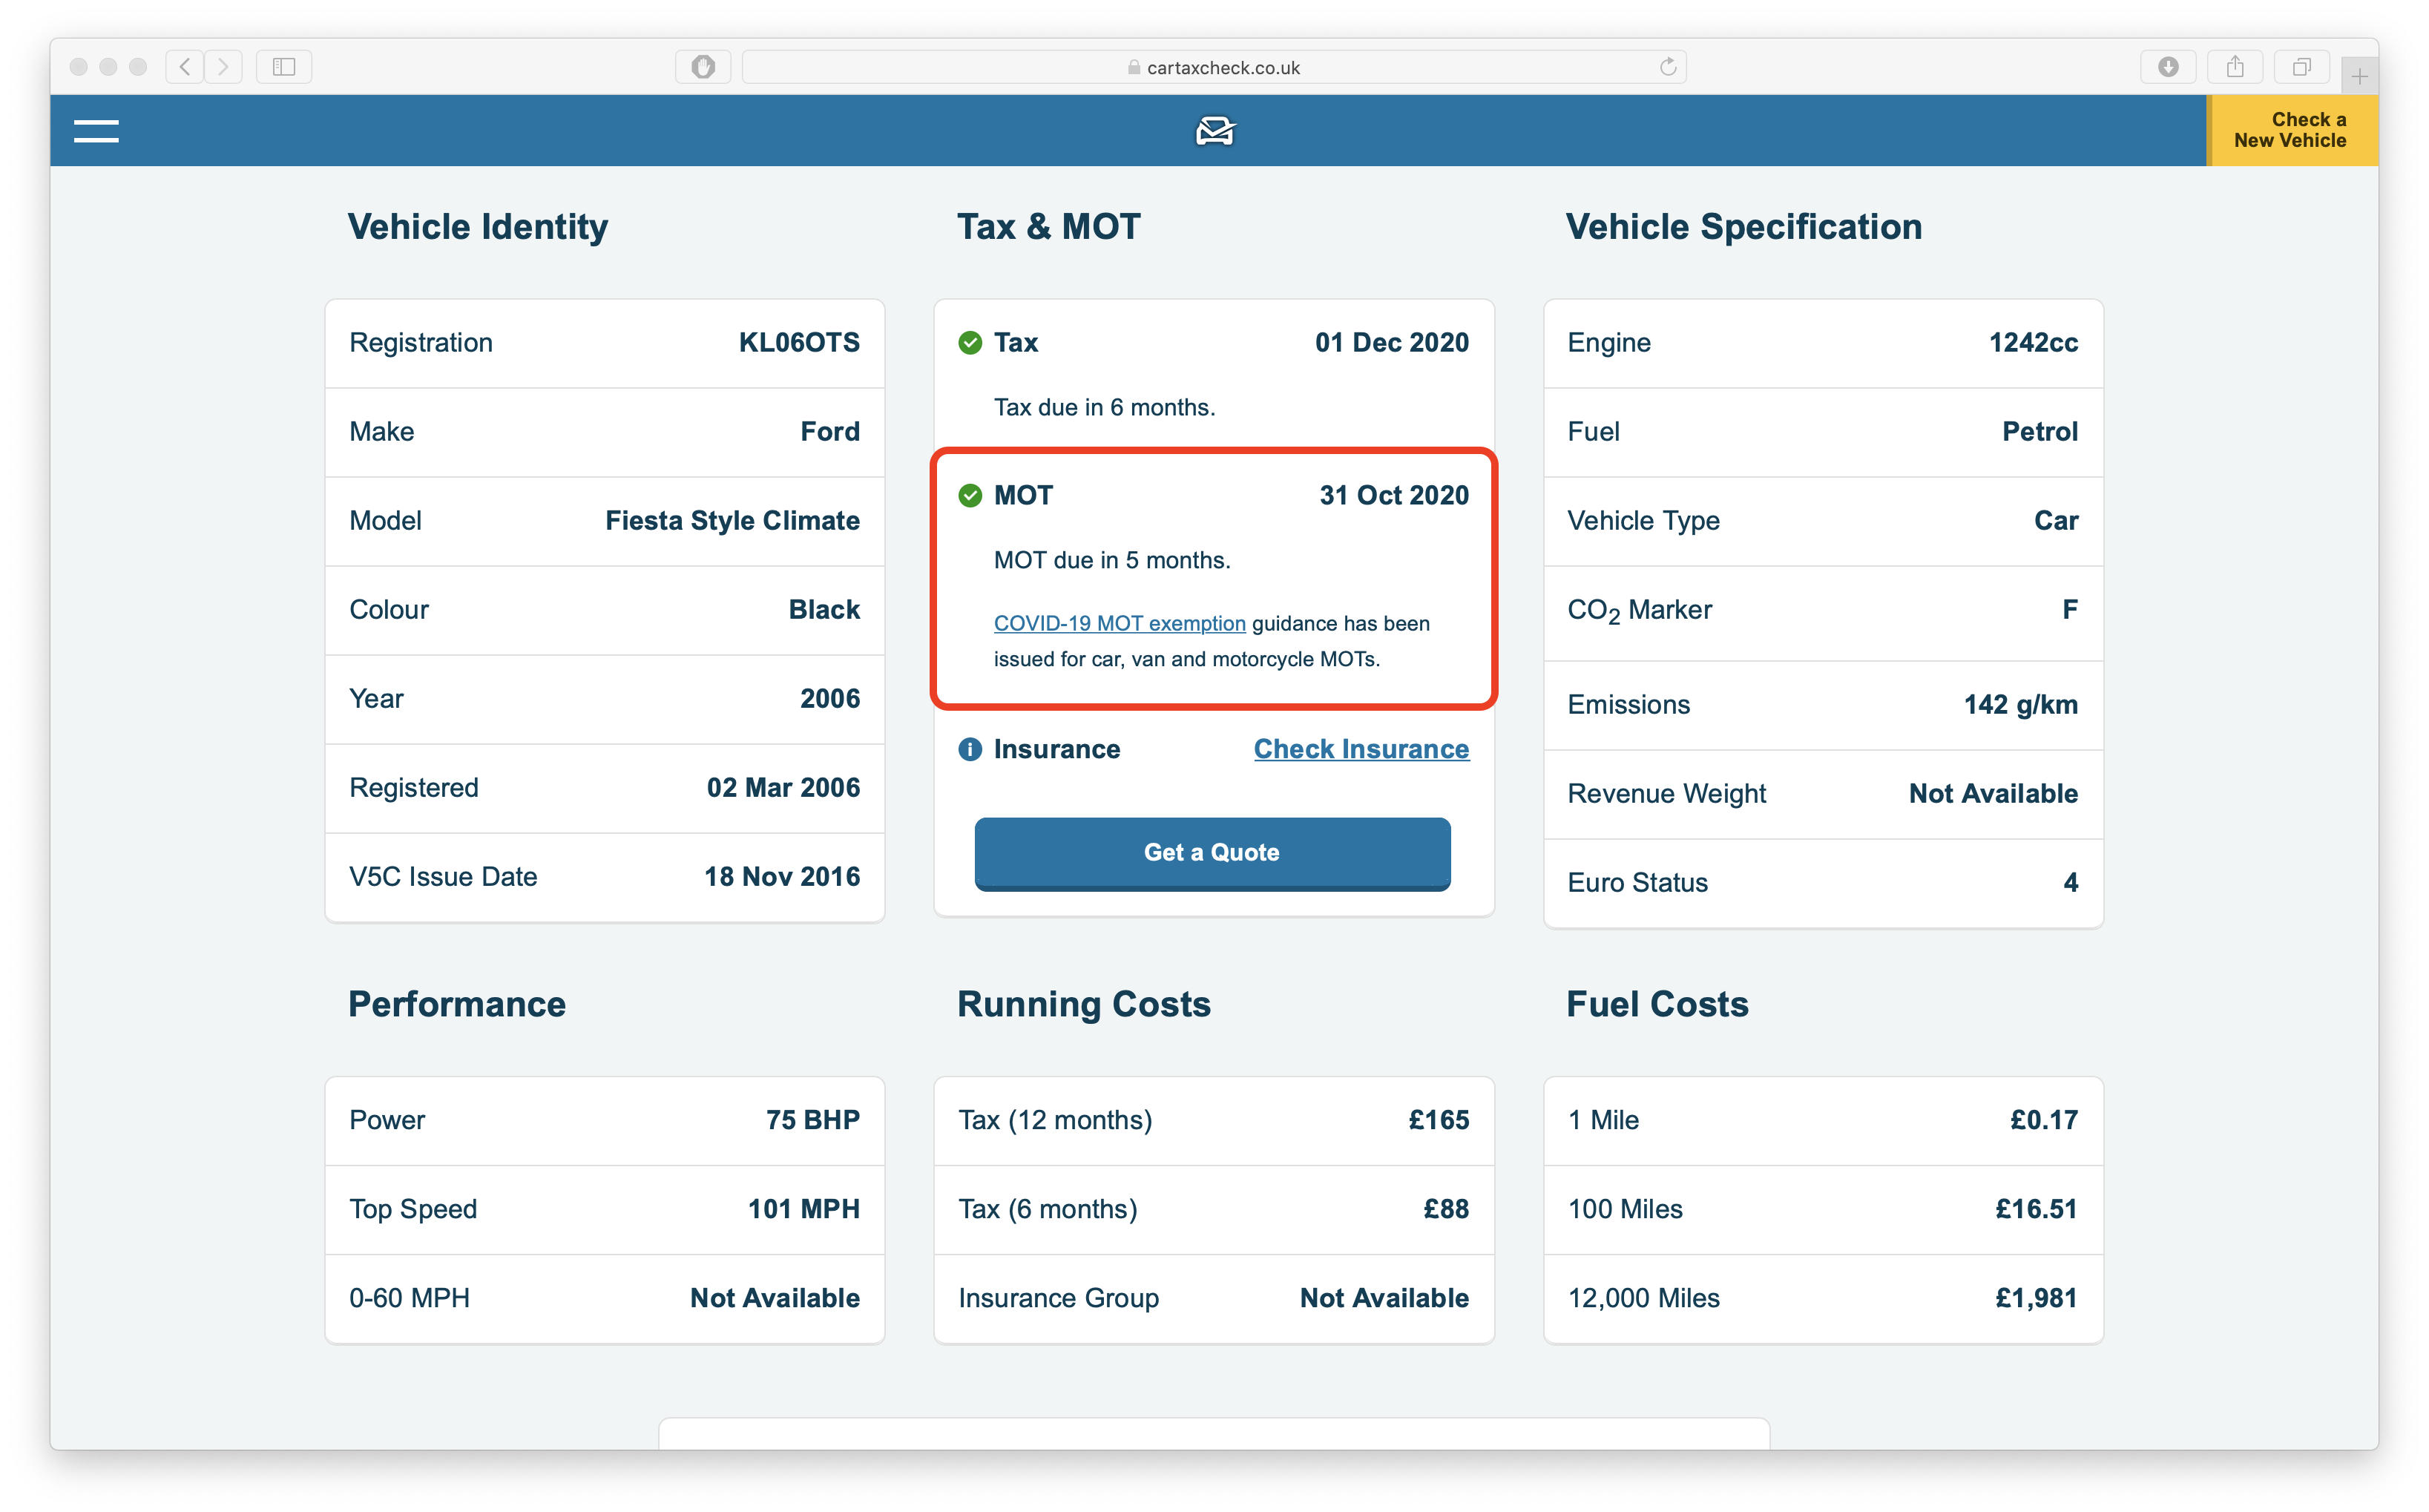2429x1512 pixels.
Task: Click the Vehicle Type value Car
Action: click(2056, 521)
